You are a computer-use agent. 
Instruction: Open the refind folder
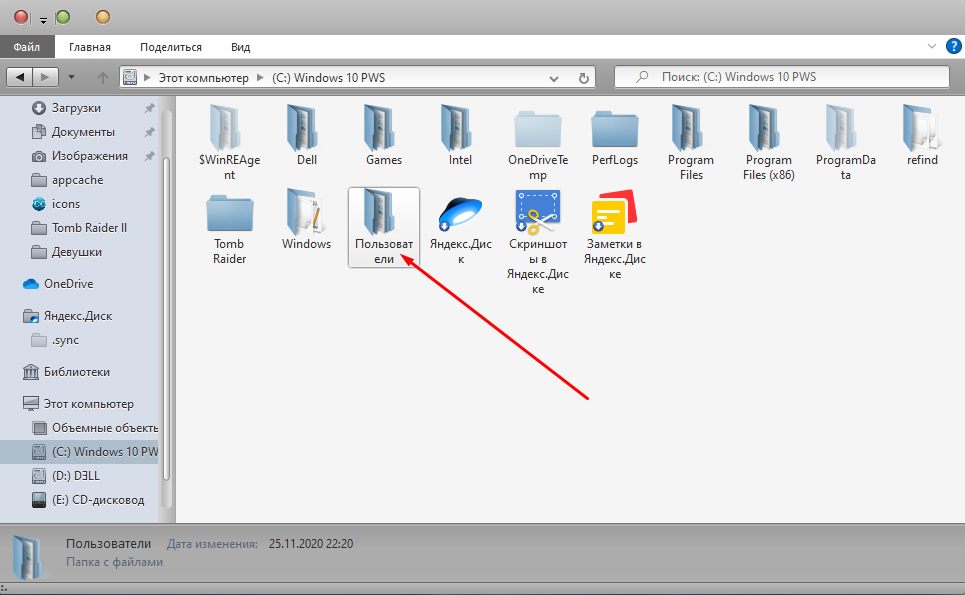[921, 128]
